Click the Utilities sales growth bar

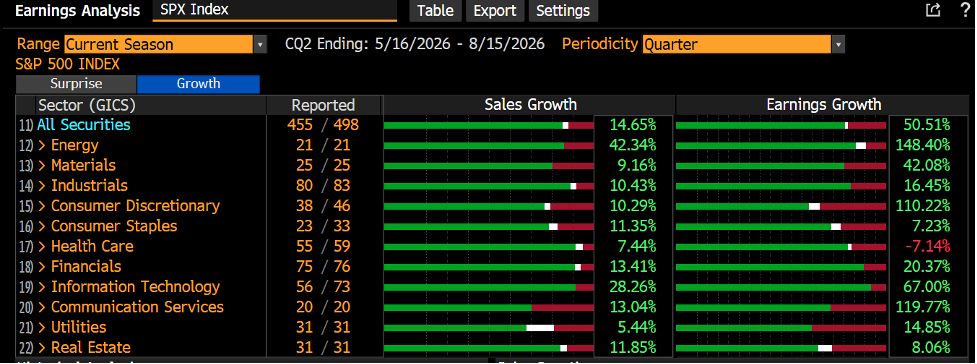(x=489, y=328)
